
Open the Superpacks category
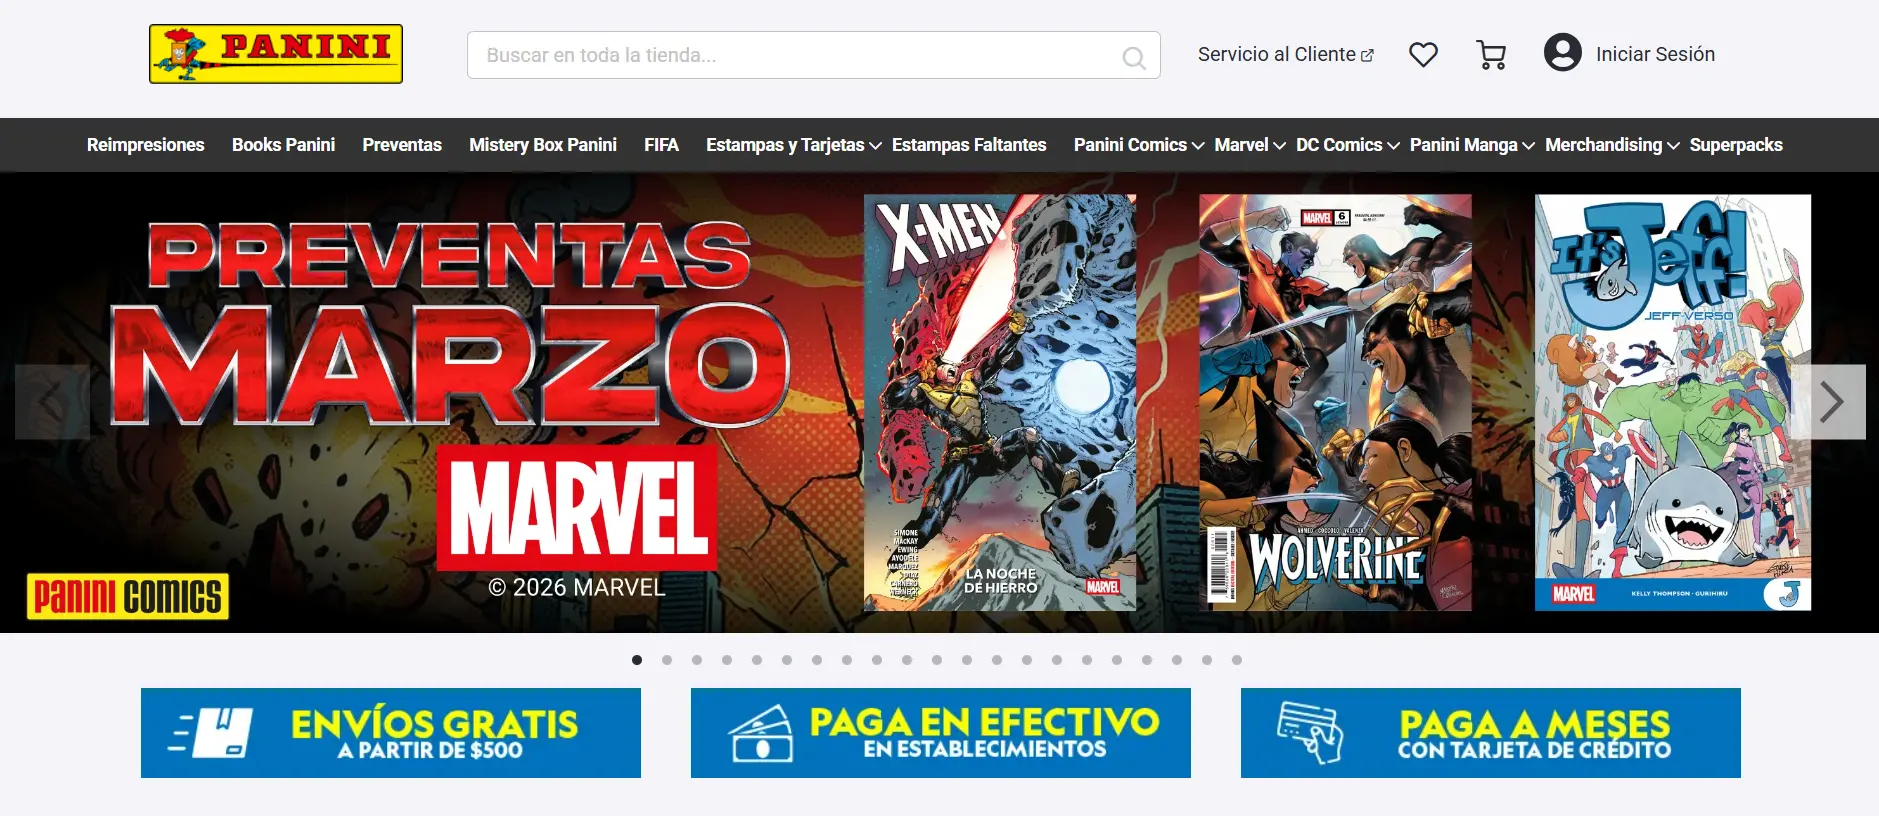click(x=1736, y=145)
